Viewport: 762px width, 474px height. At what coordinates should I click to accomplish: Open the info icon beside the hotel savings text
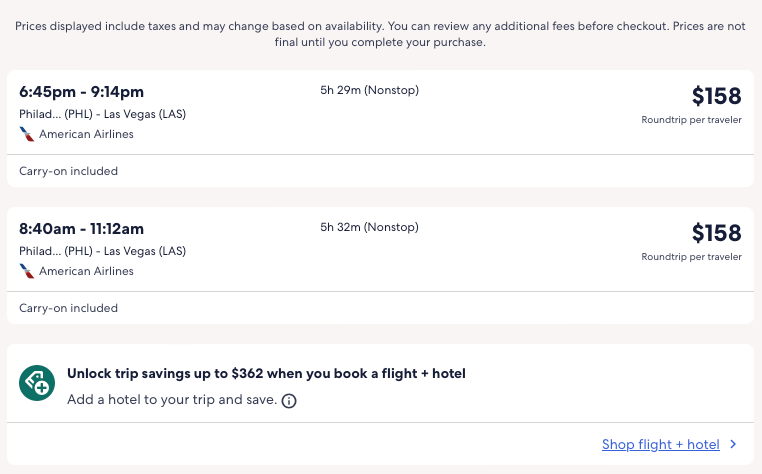289,401
